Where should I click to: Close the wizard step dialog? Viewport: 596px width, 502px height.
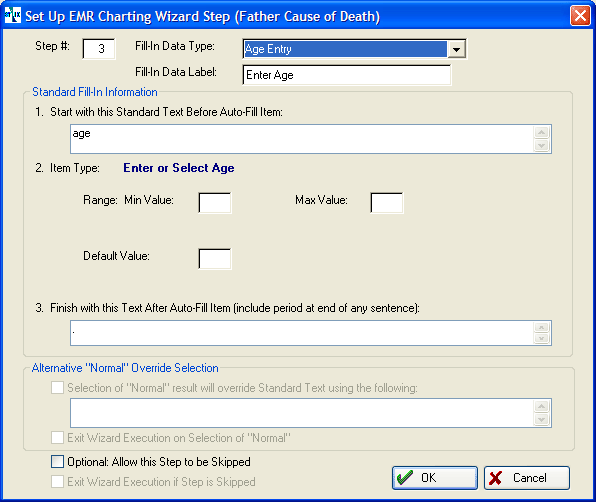point(580,16)
